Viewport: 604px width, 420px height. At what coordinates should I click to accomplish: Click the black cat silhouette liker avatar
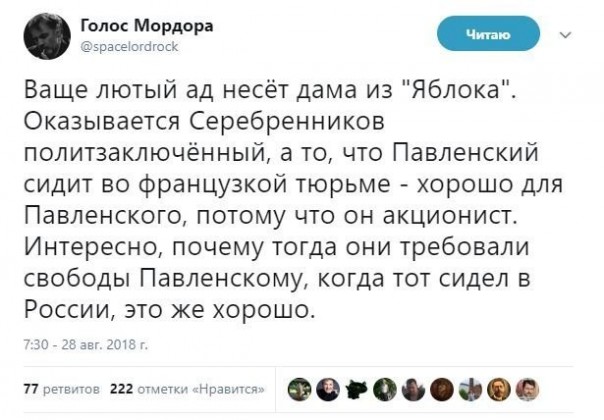point(355,390)
